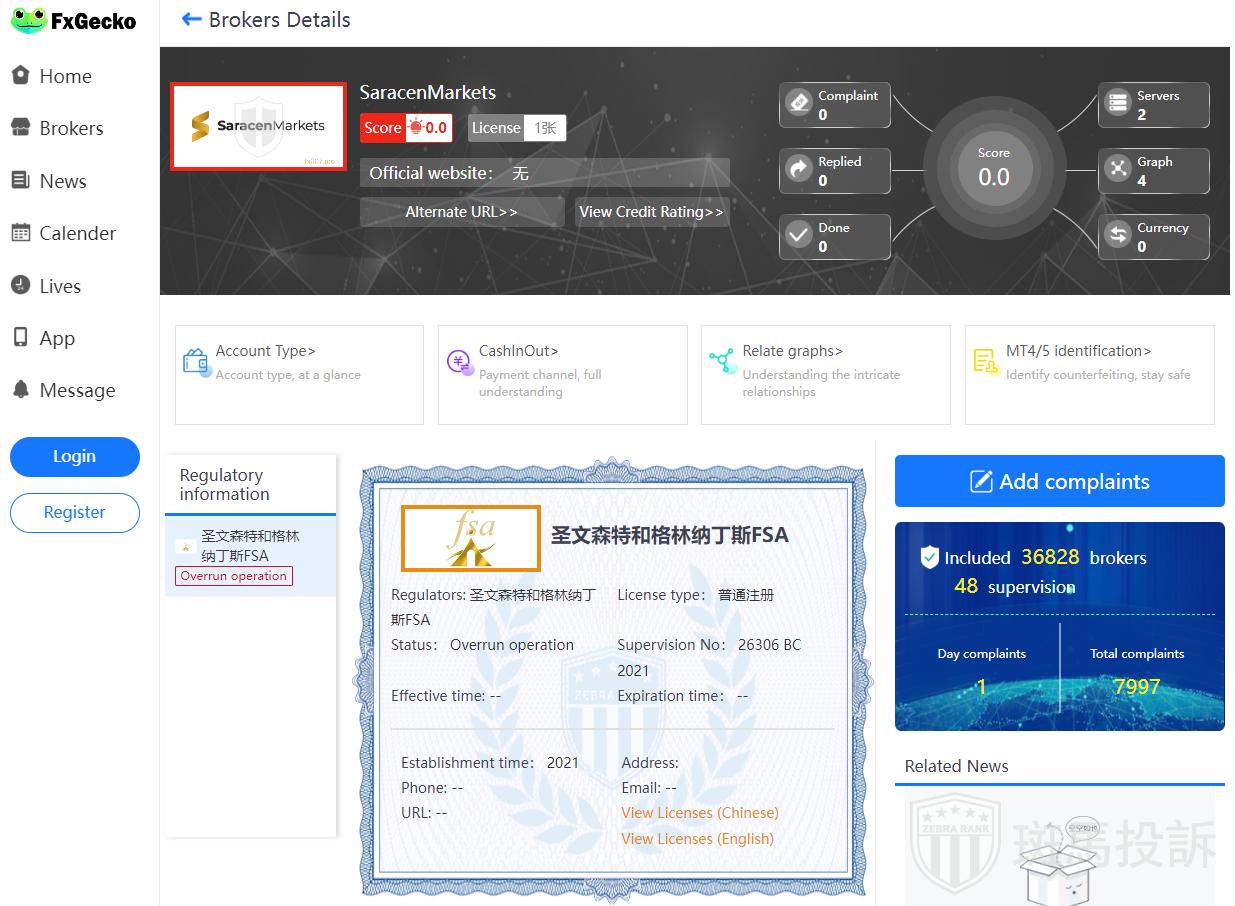
Task: Select the FSA regulator entry in the list
Action: coord(249,555)
